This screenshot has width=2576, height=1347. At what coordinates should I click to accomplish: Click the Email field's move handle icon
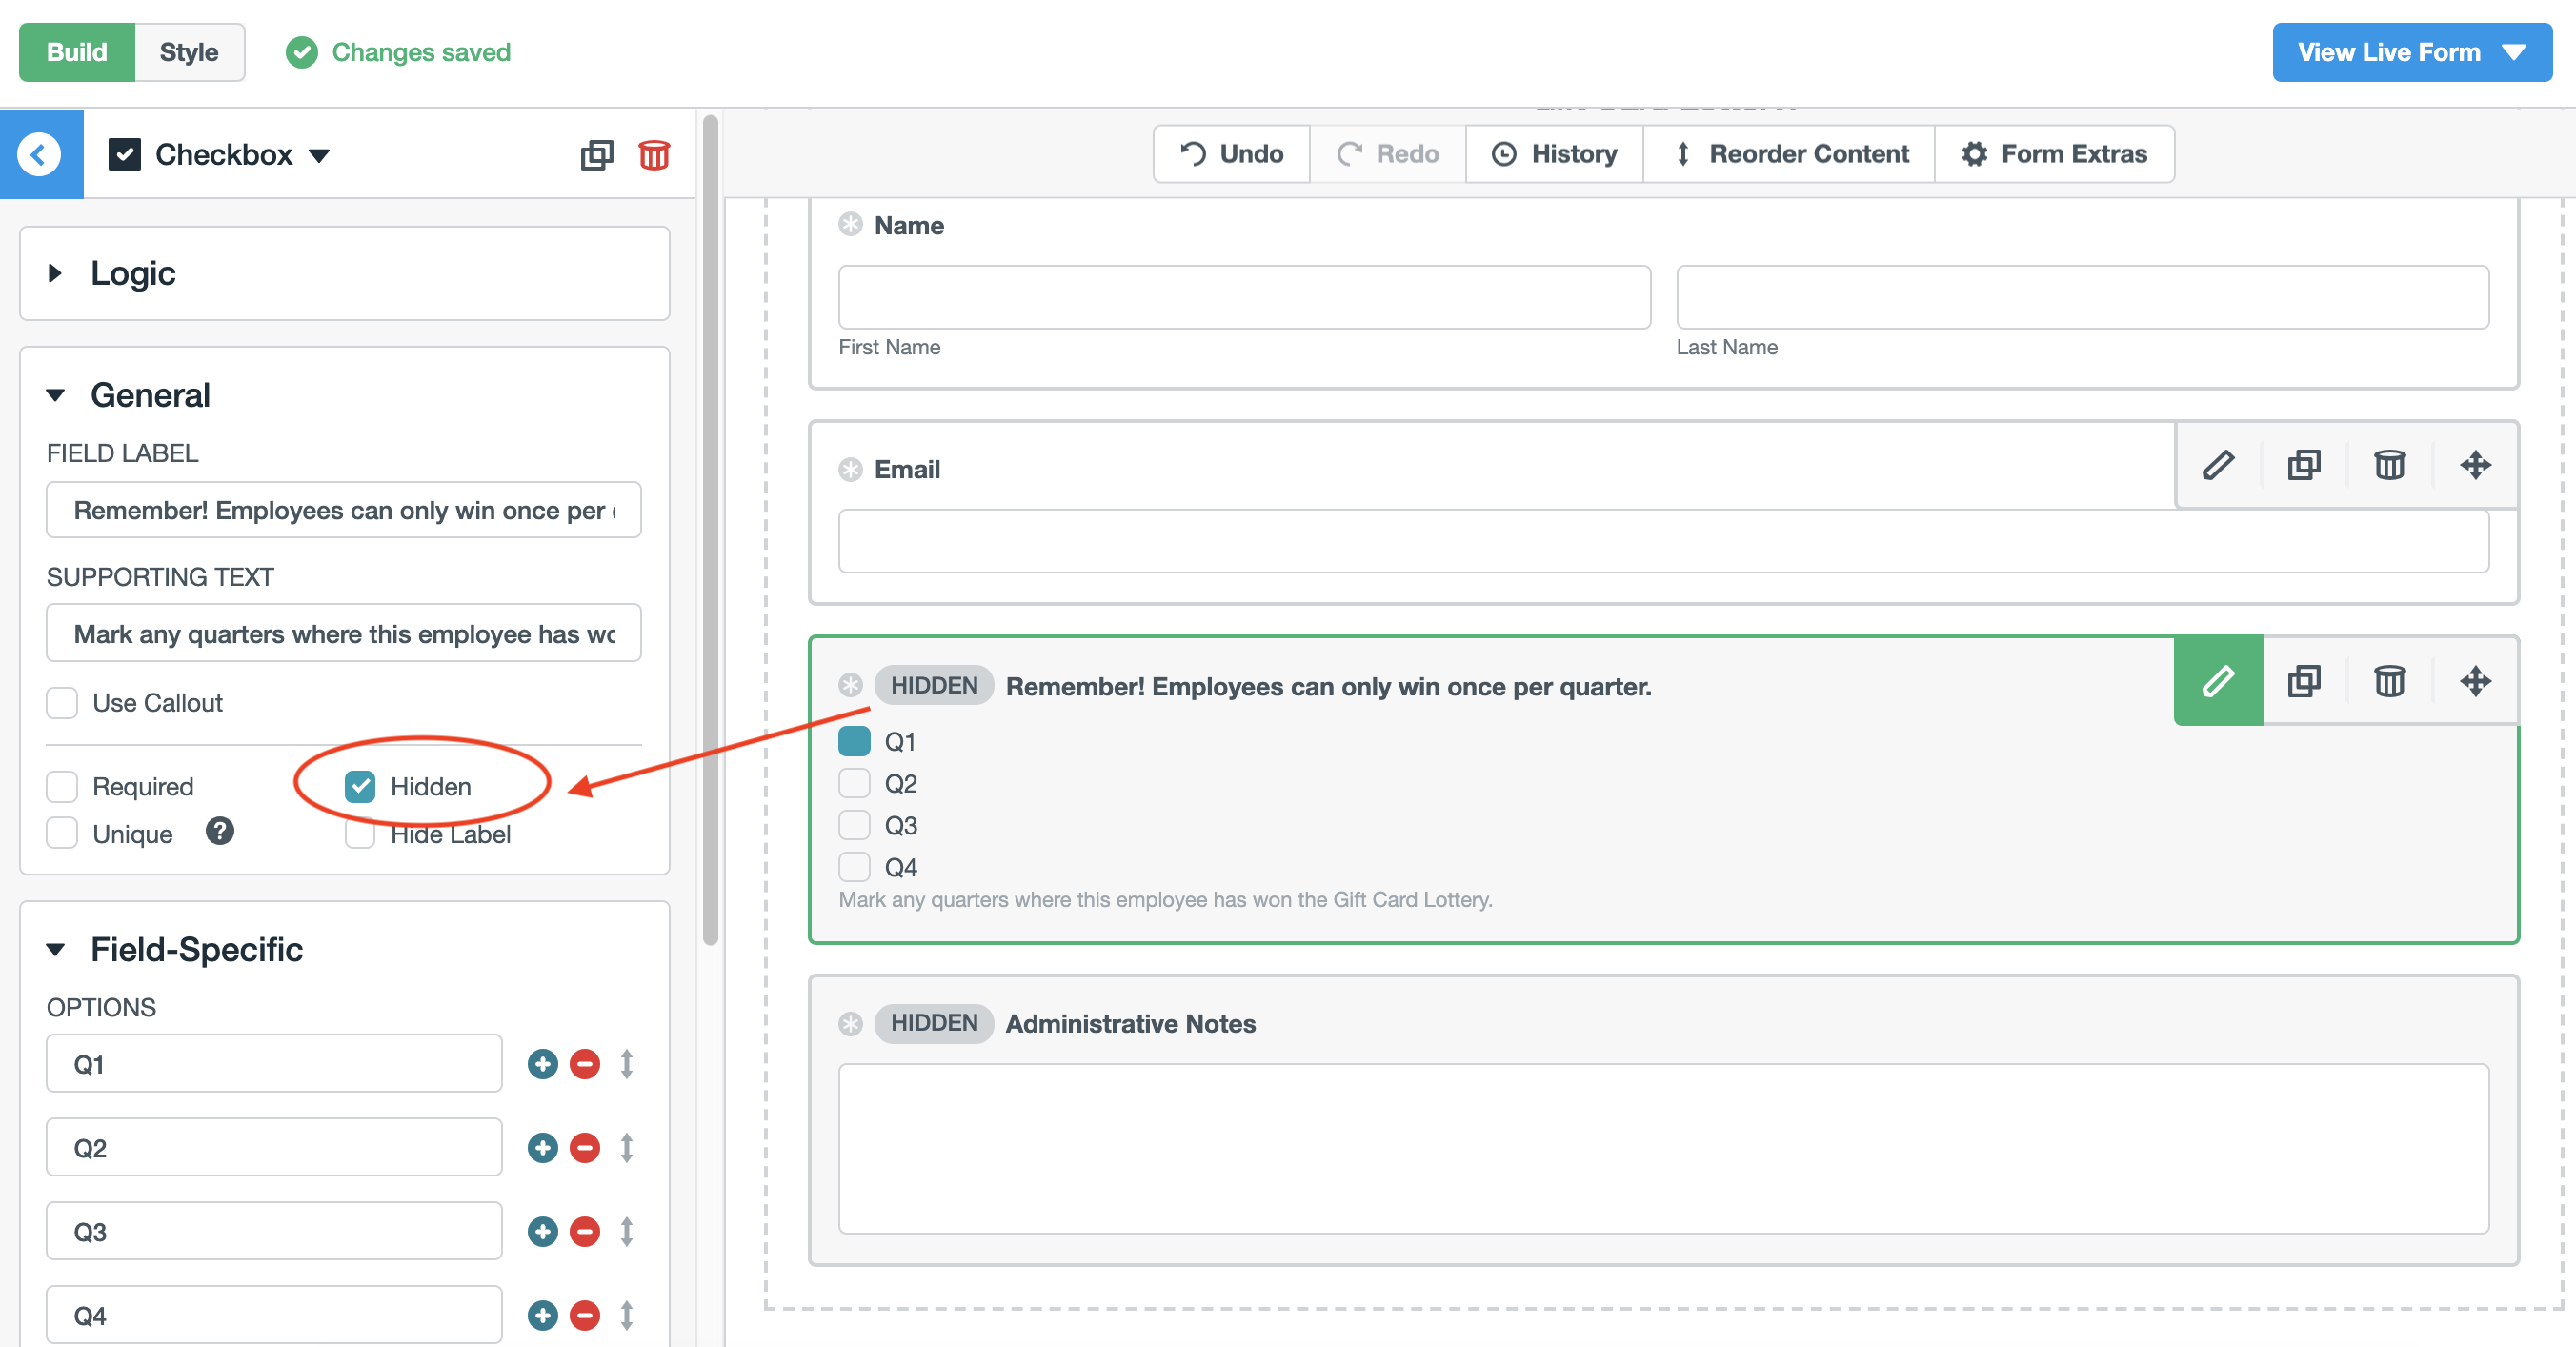(2475, 465)
